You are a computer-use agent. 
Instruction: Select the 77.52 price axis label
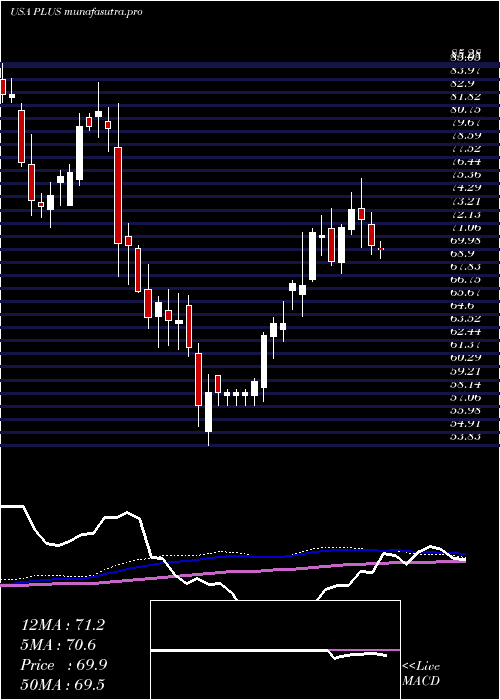point(466,149)
